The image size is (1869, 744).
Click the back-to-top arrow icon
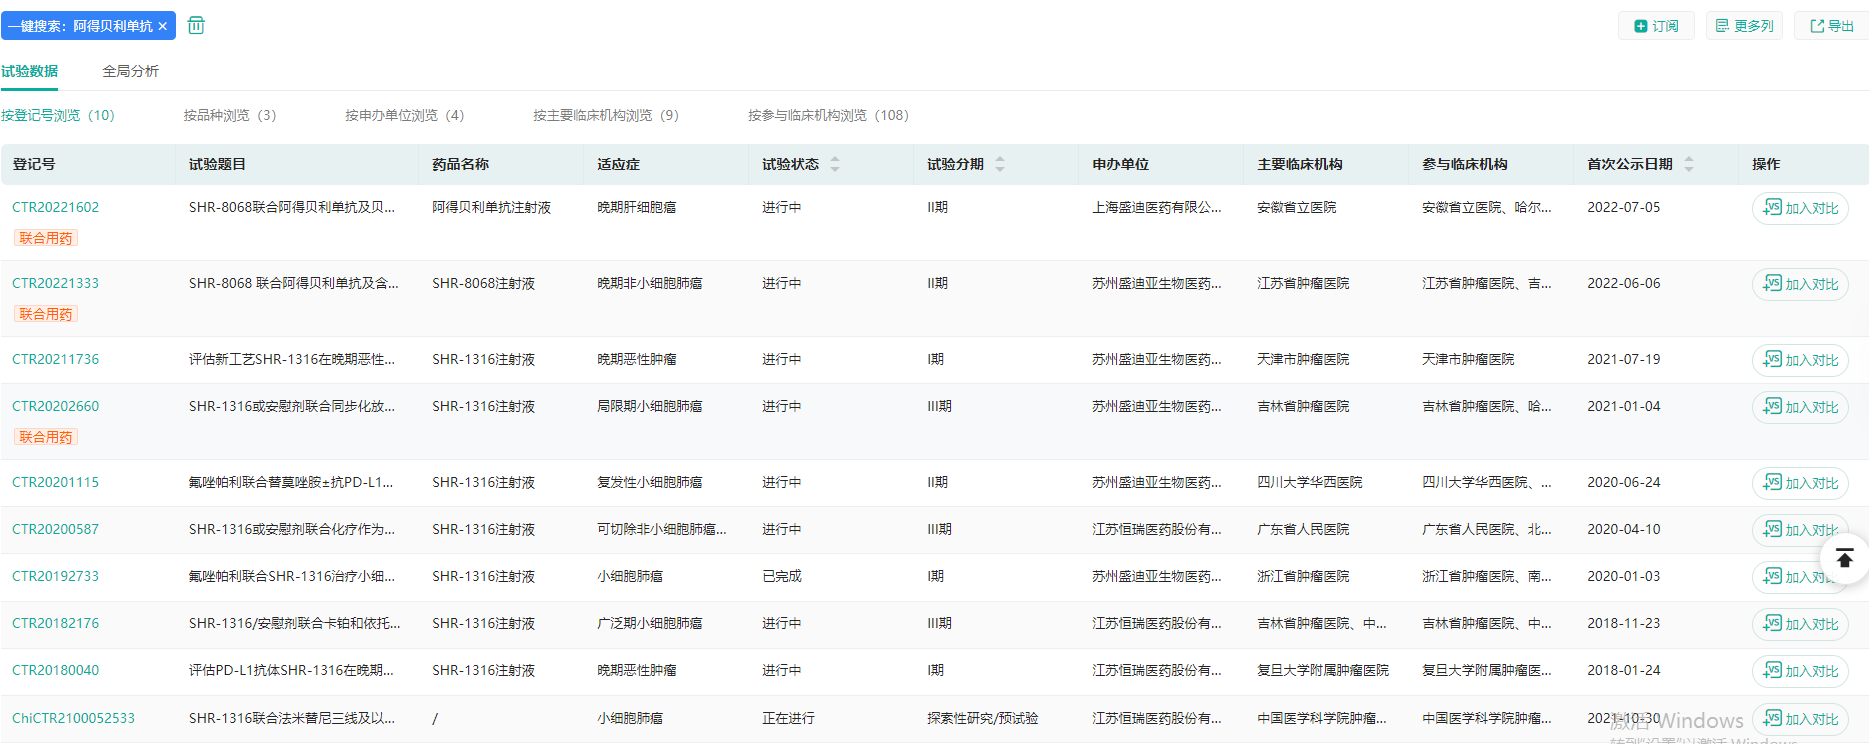(1844, 558)
